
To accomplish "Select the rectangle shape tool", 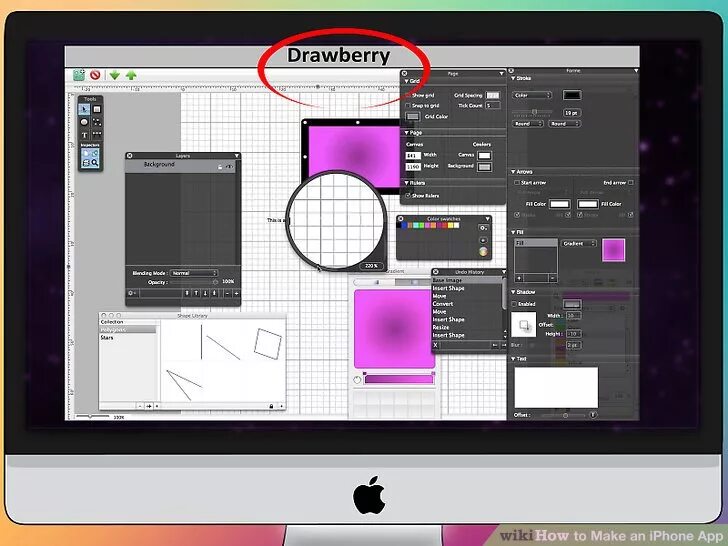I will point(97,109).
